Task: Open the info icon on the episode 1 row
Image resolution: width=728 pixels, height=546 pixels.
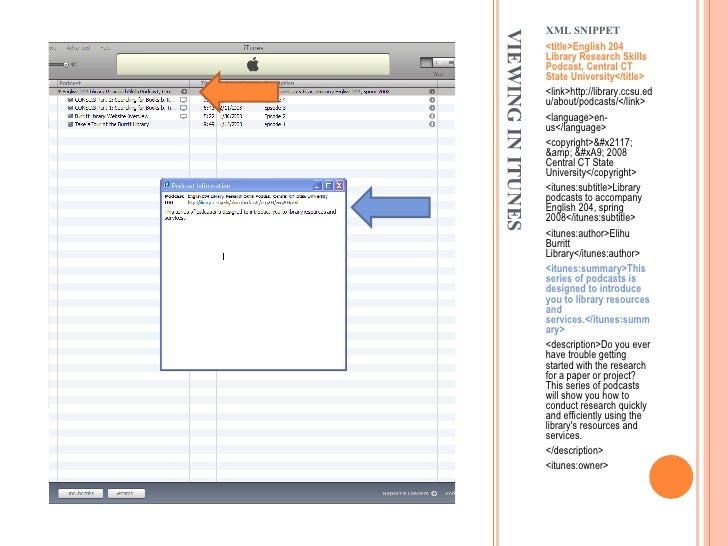Action: 432,124
